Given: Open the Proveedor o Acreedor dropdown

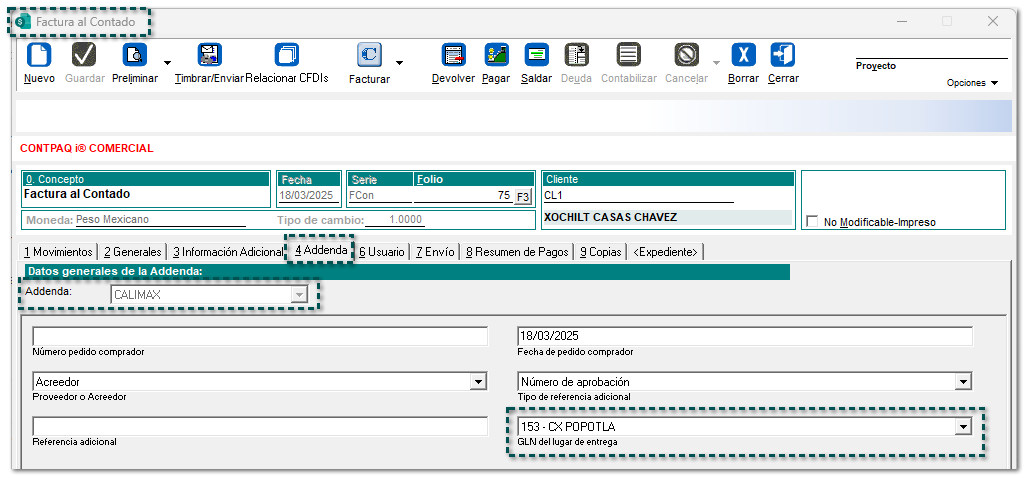Looking at the screenshot, I should (477, 382).
